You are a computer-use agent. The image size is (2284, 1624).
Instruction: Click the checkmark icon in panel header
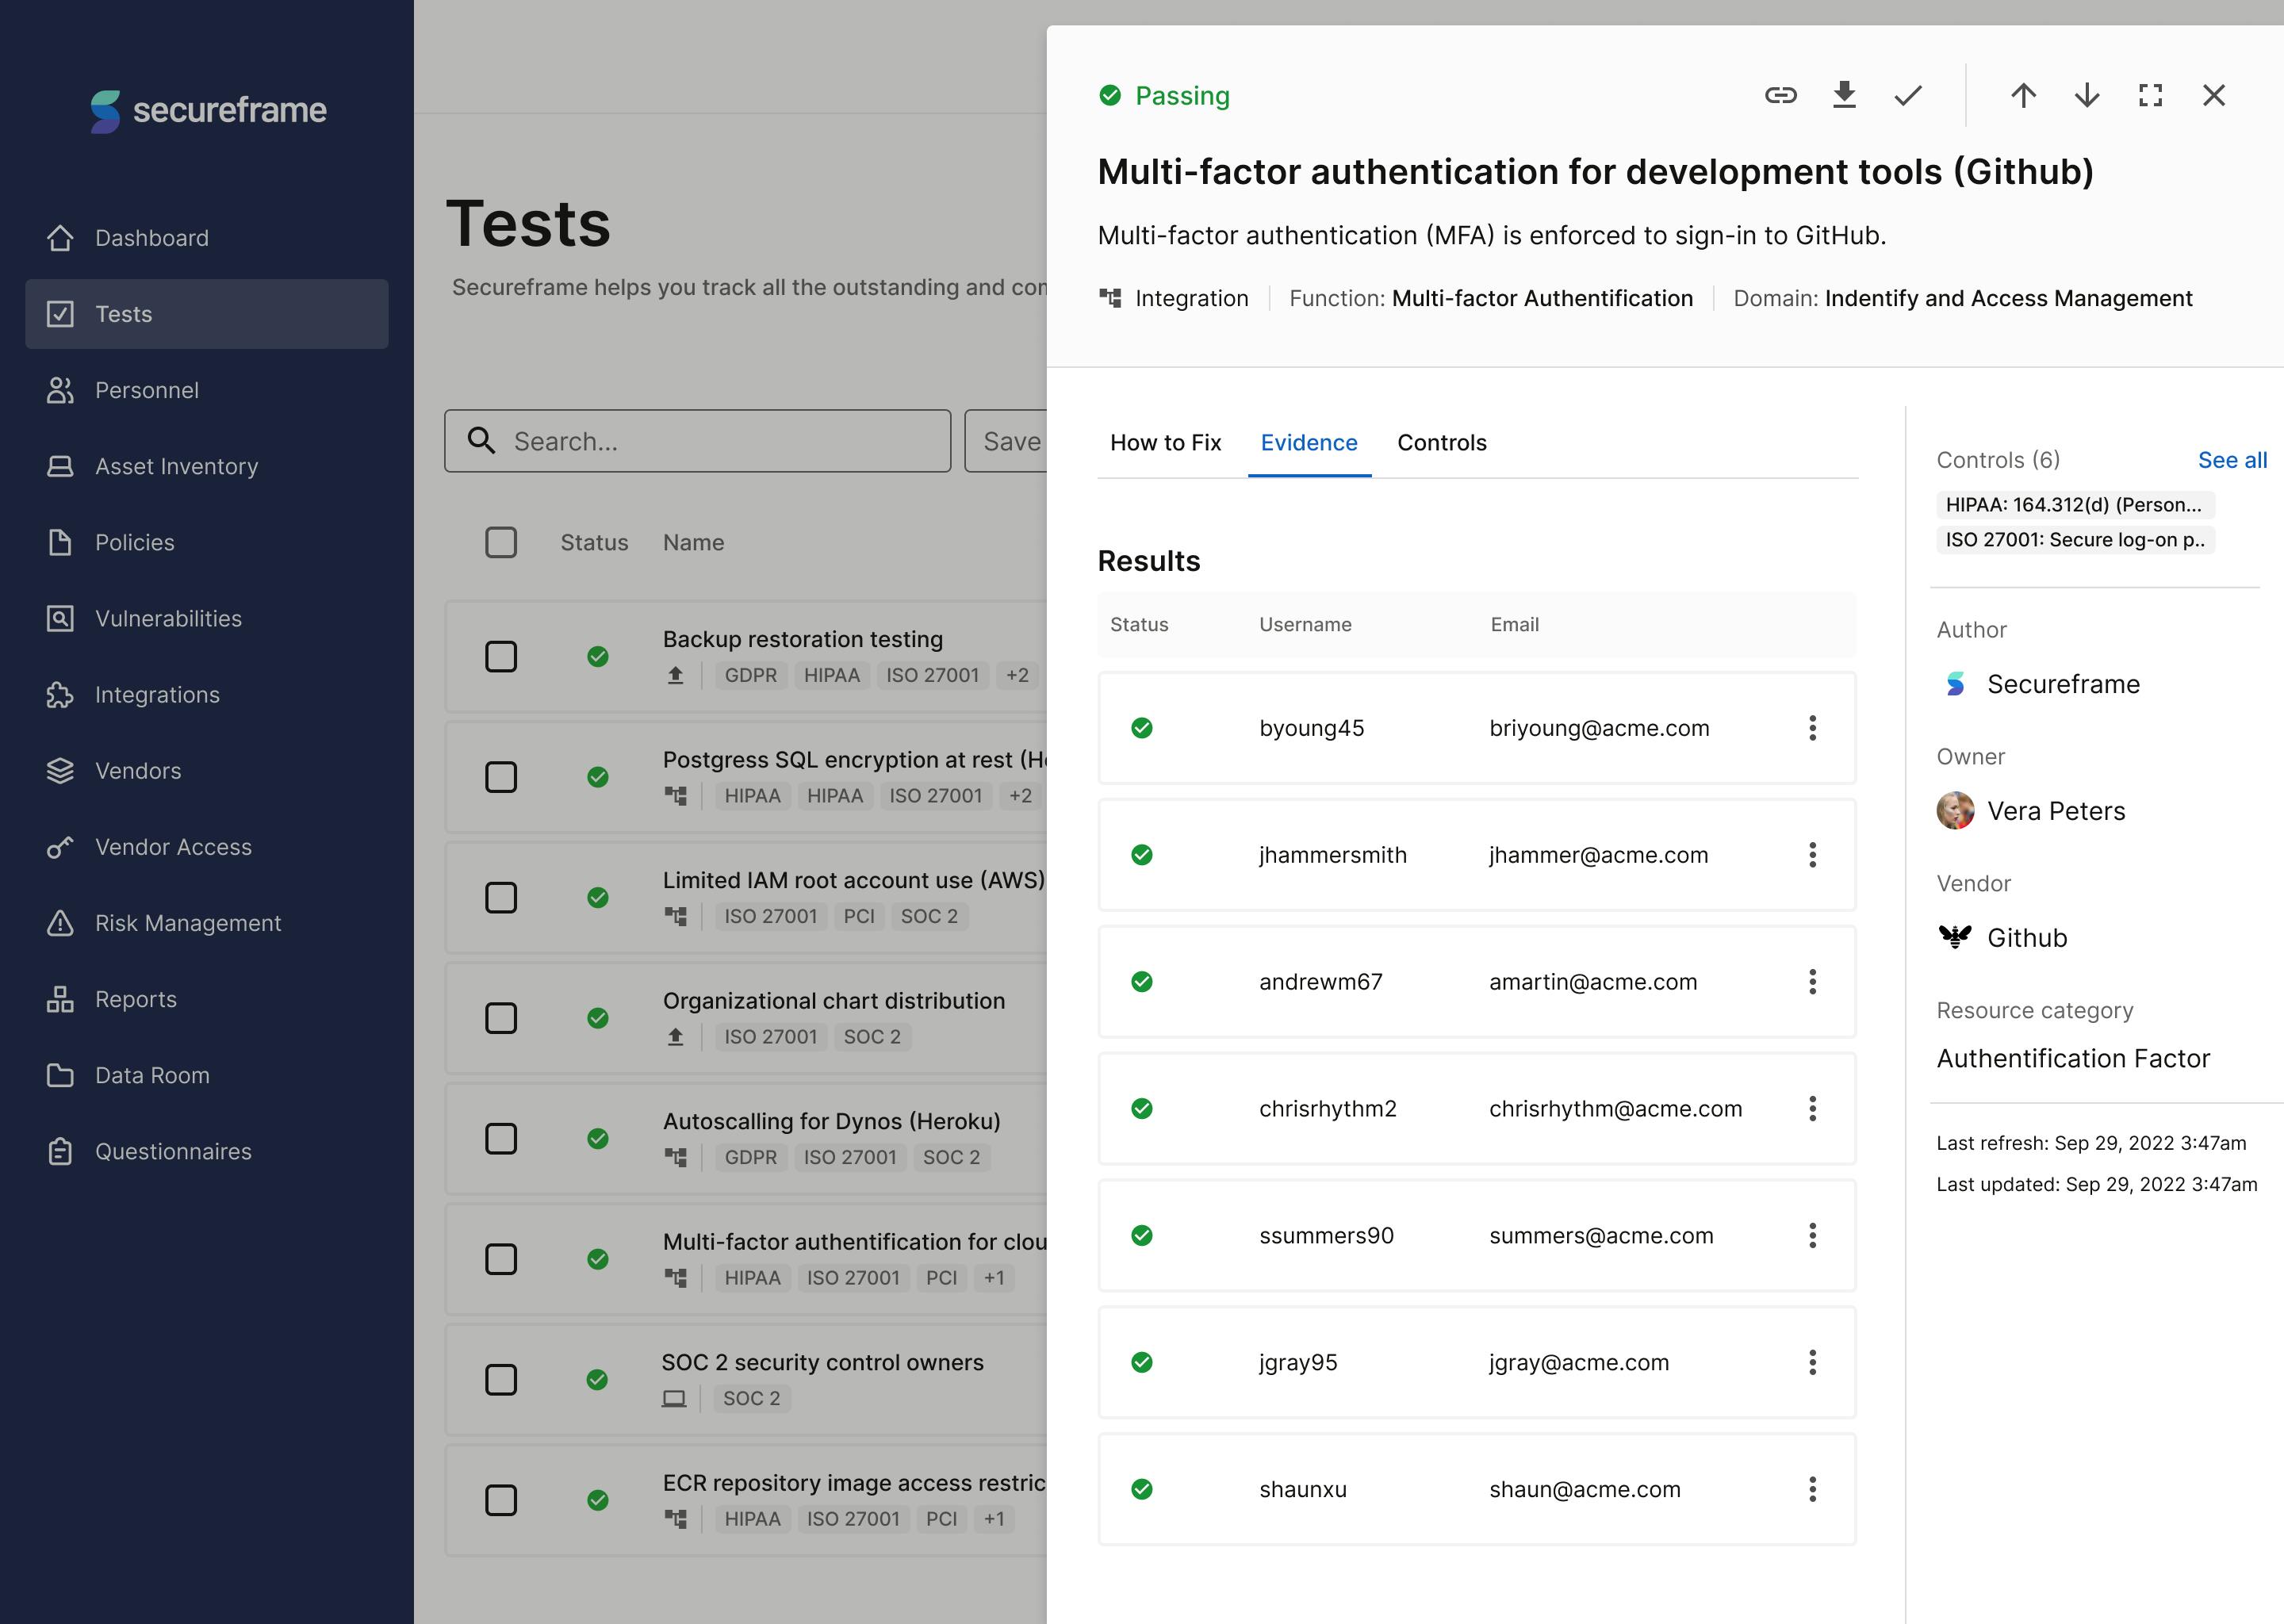pyautogui.click(x=1908, y=95)
